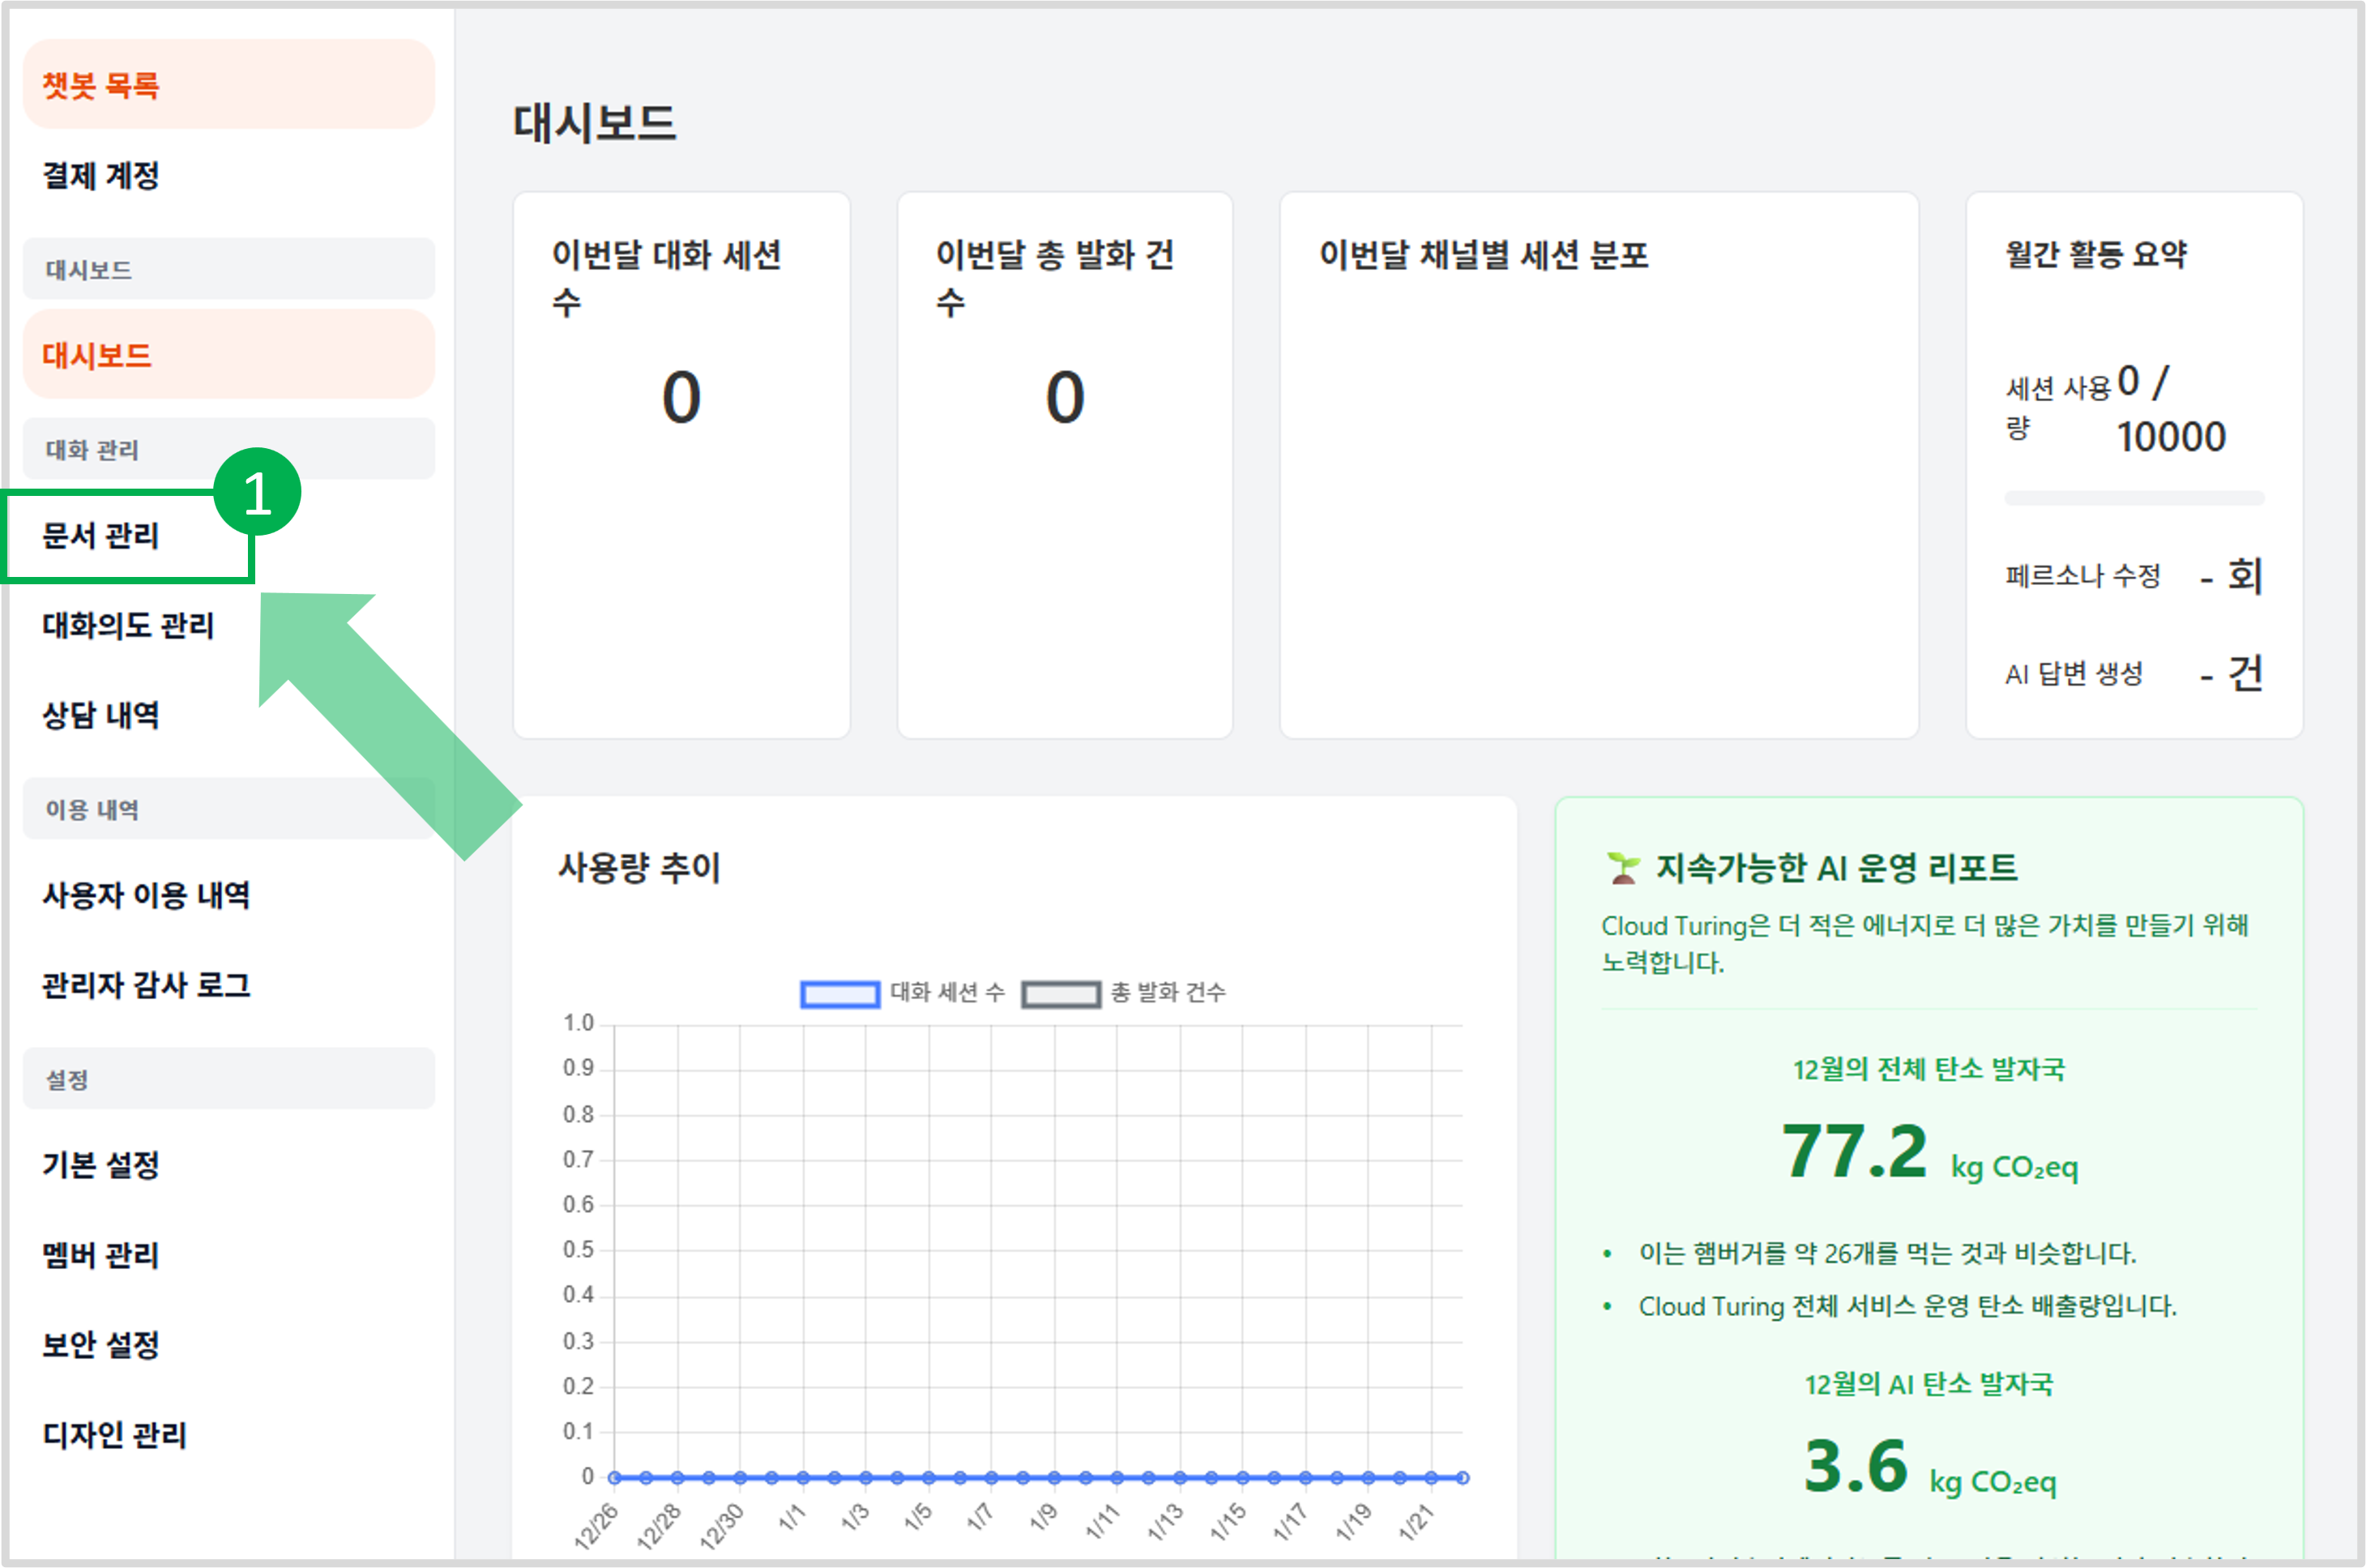View 관리자 감사 로그
Viewport: 2366px width, 1568px height.
[x=148, y=986]
